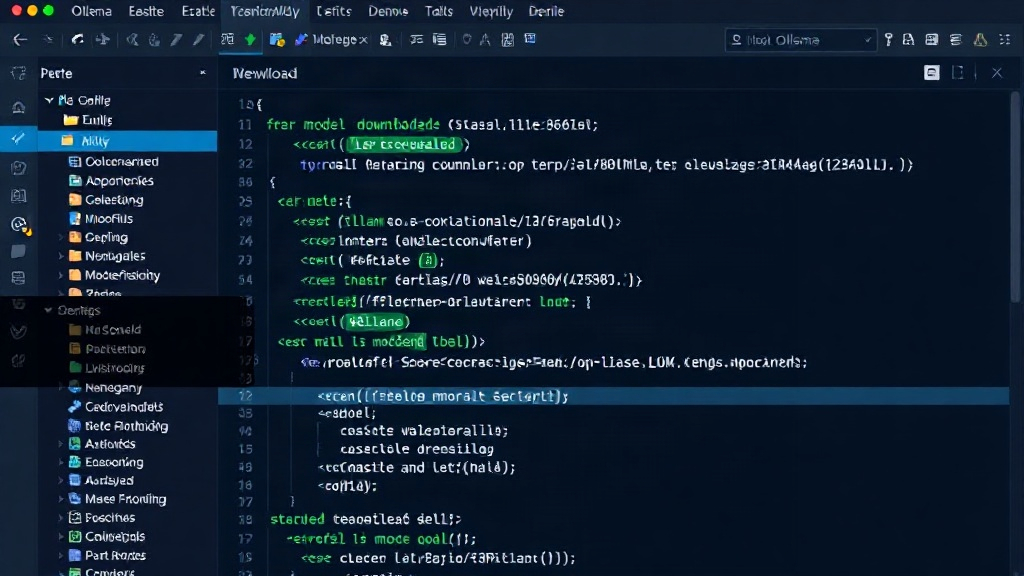Image resolution: width=1024 pixels, height=576 pixels.
Task: Click the stacked layers icon in top-right toolbar
Action: pyautogui.click(x=956, y=40)
